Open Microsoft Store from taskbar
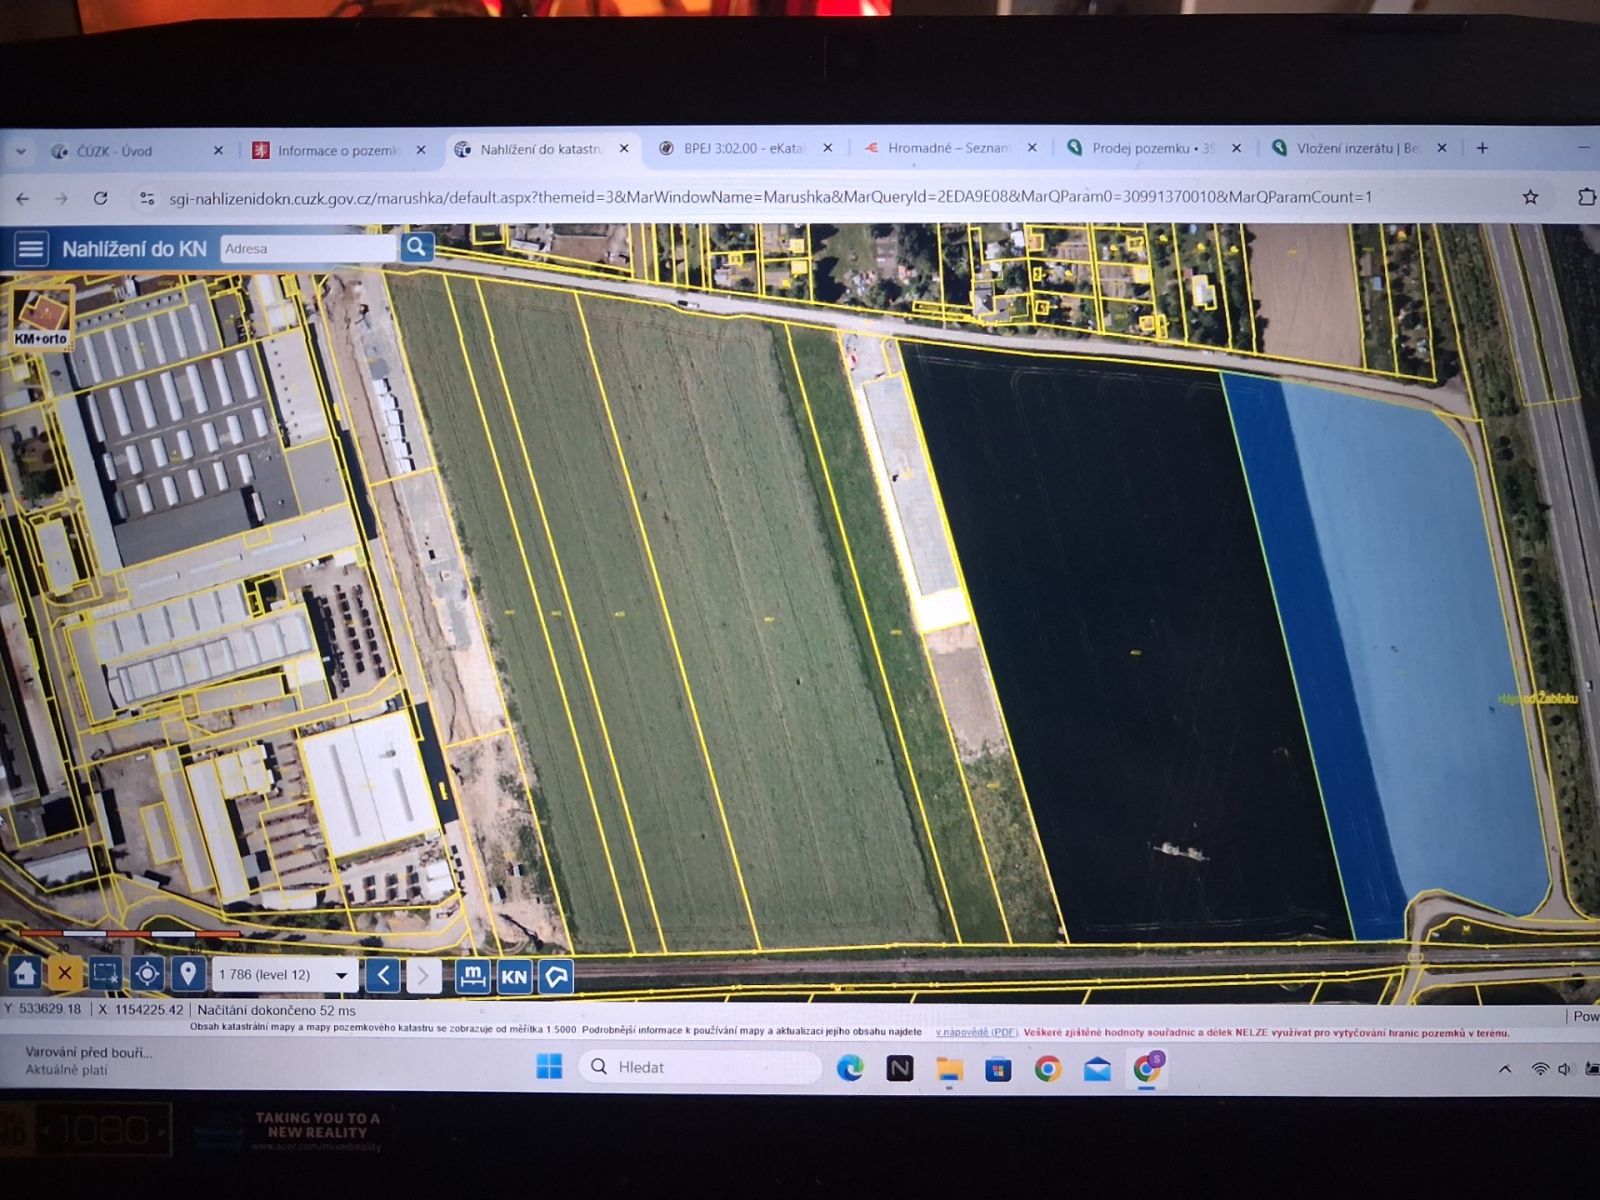Screen dimensions: 1600x1200 (998, 1069)
